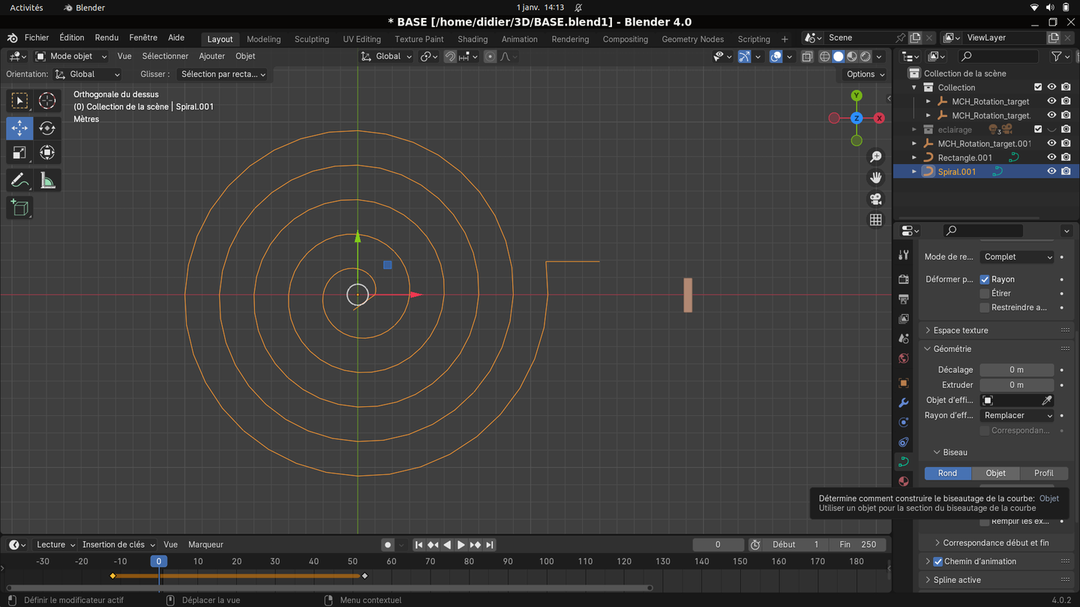This screenshot has width=1080, height=607.
Task: Pick the Add Cube tool
Action: (19, 208)
